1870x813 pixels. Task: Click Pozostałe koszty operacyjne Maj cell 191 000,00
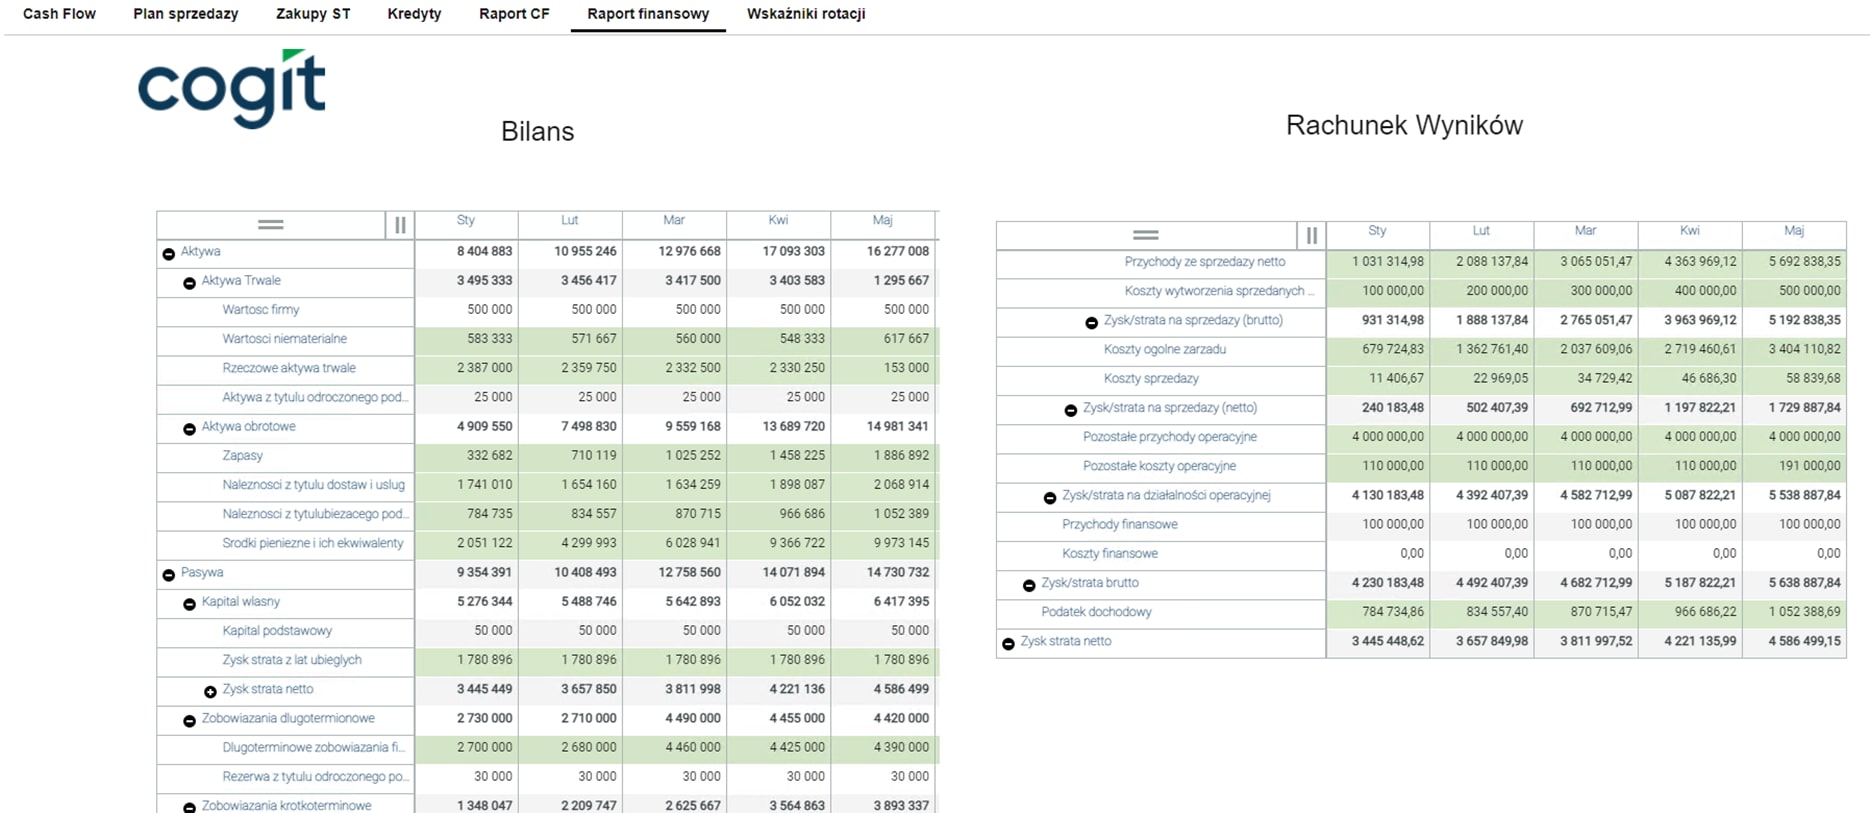pos(1794,466)
